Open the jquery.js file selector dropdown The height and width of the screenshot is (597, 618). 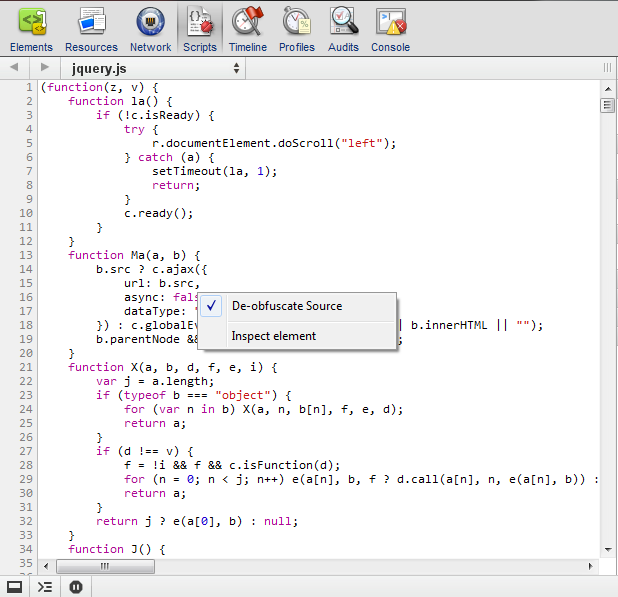153,68
